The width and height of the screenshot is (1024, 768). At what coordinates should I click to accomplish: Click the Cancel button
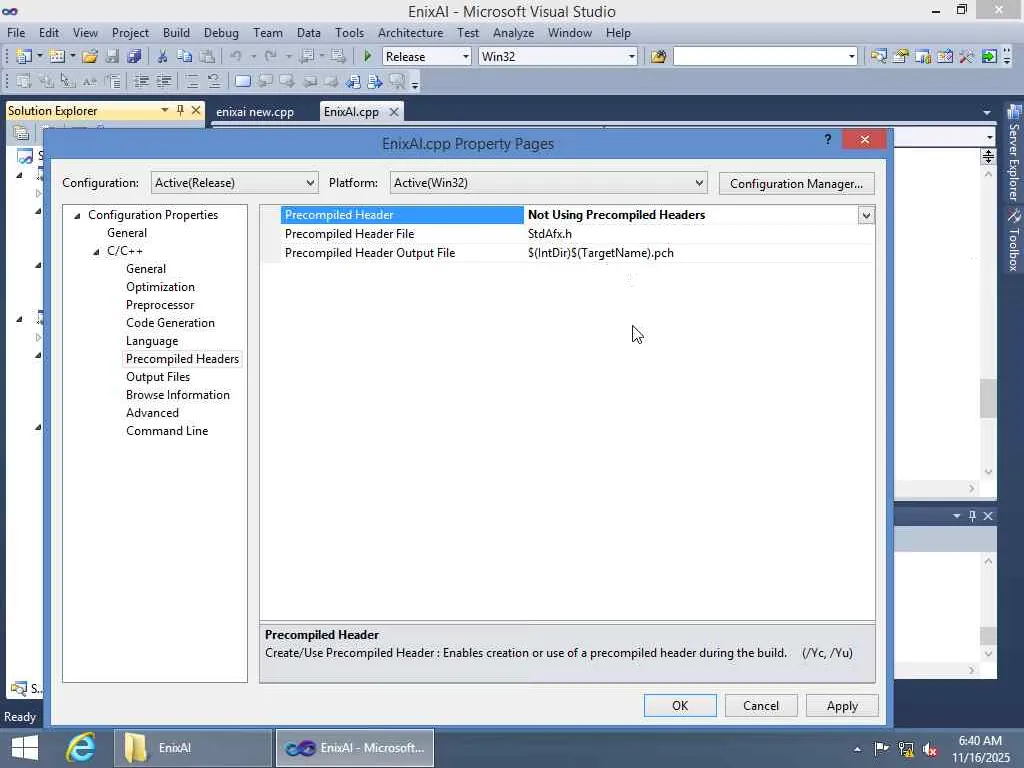click(x=761, y=705)
